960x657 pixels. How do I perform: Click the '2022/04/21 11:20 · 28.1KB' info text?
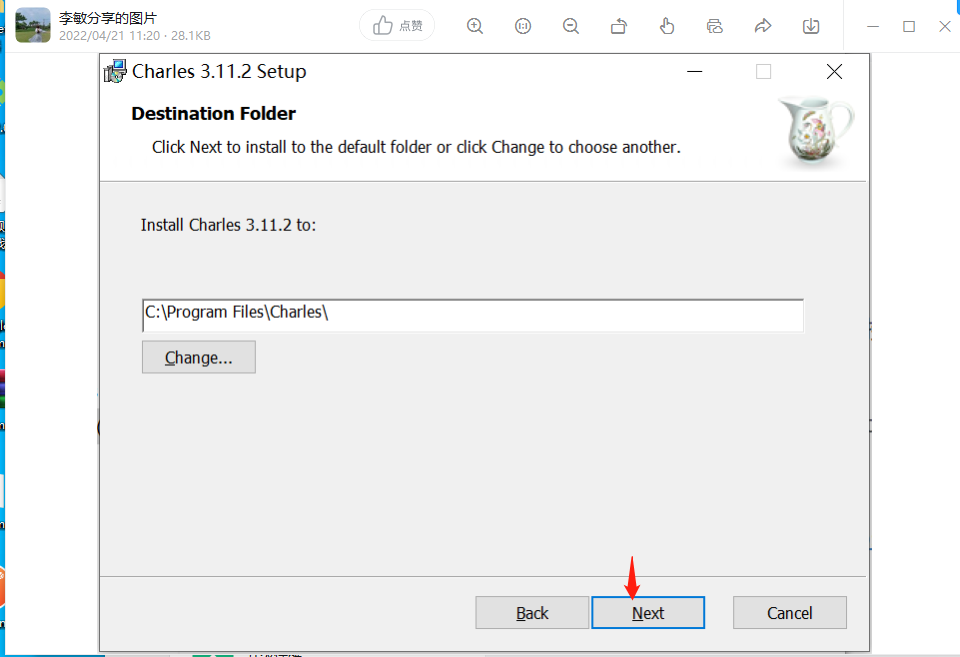tap(135, 36)
